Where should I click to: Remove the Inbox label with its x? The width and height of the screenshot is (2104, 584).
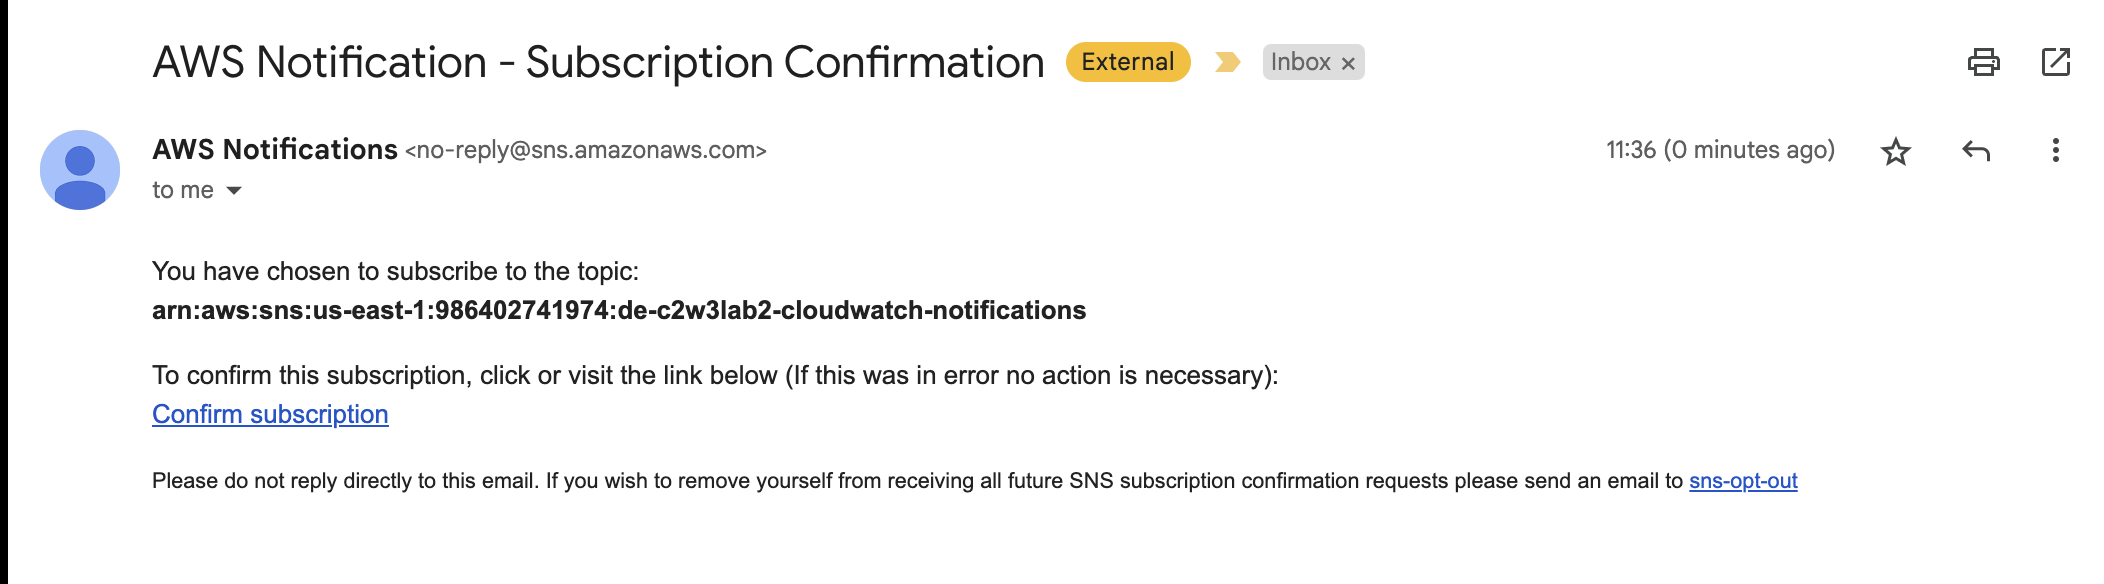[1348, 63]
